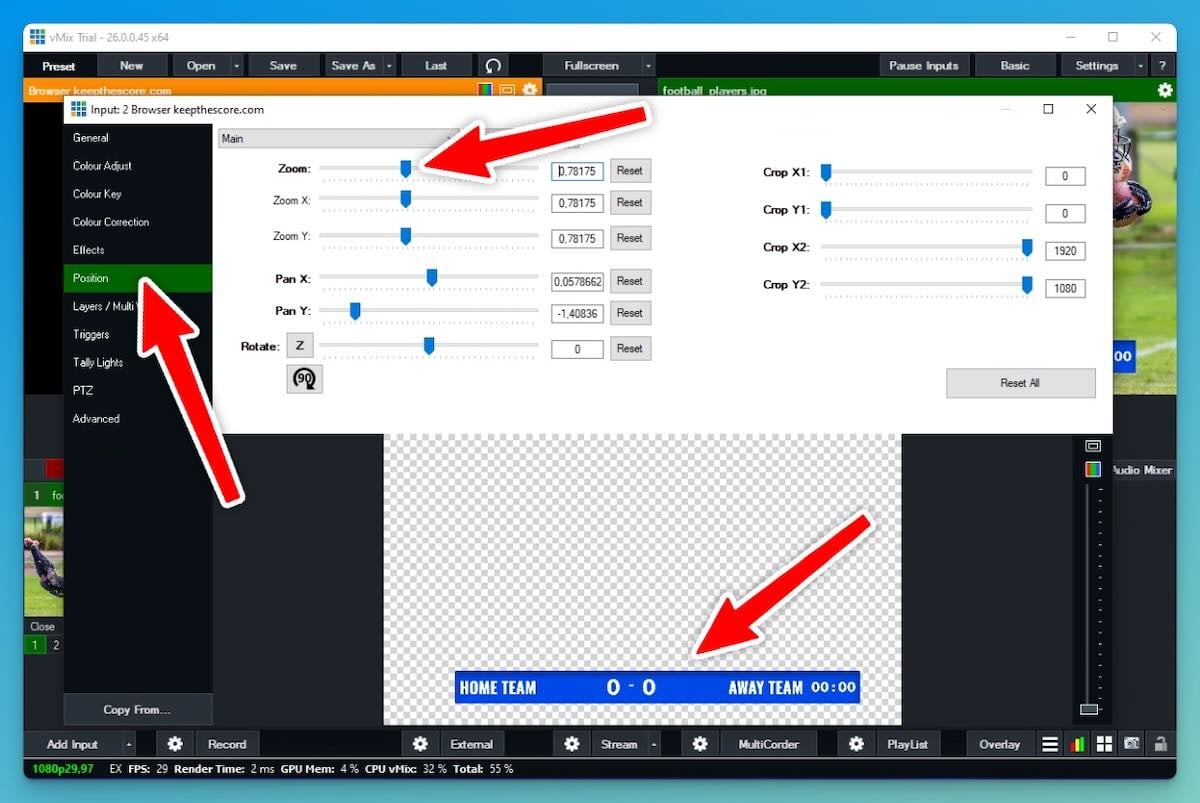
Task: Switch to the Triggers section
Action: point(97,334)
